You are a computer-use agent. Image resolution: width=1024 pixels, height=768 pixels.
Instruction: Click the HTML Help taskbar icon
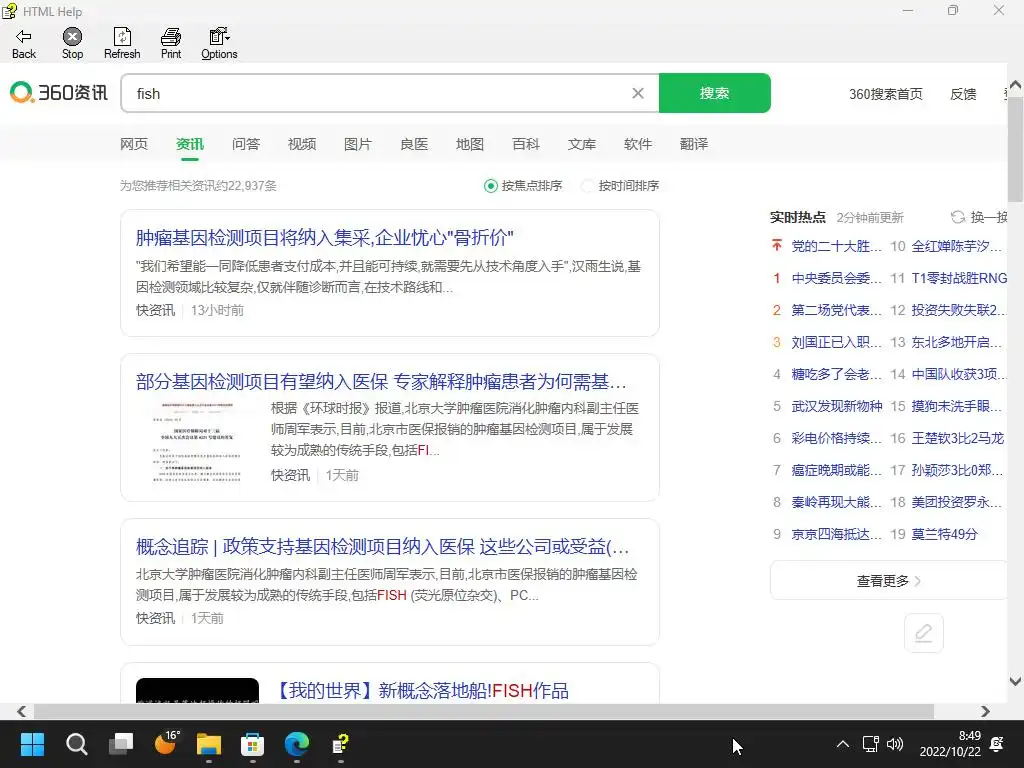coord(340,744)
